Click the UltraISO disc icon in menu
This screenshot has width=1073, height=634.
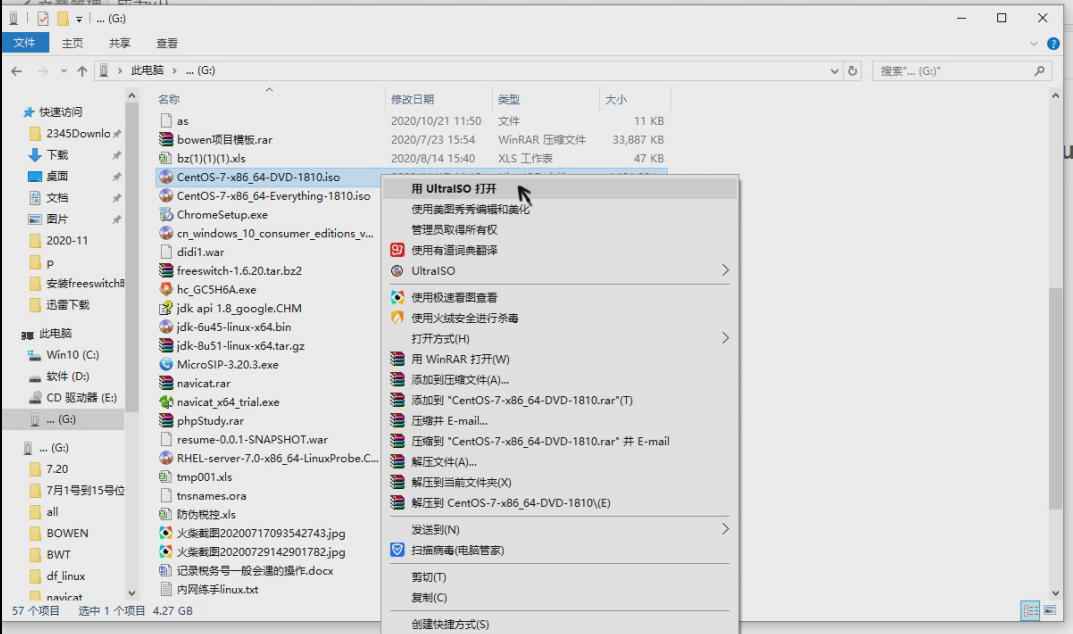pos(397,270)
